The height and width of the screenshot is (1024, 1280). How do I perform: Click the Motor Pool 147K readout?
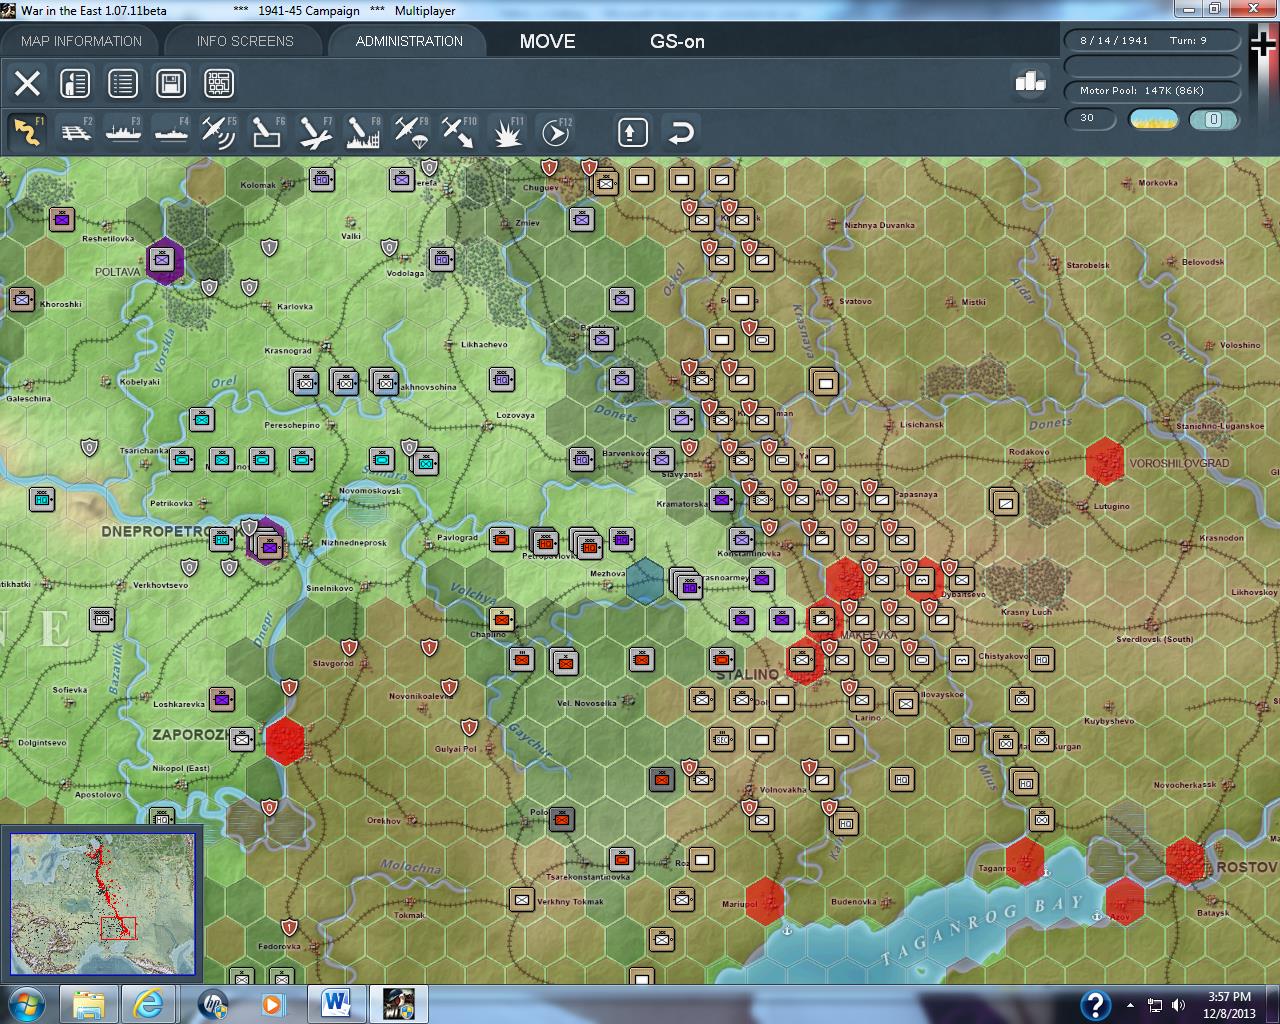pos(1152,91)
